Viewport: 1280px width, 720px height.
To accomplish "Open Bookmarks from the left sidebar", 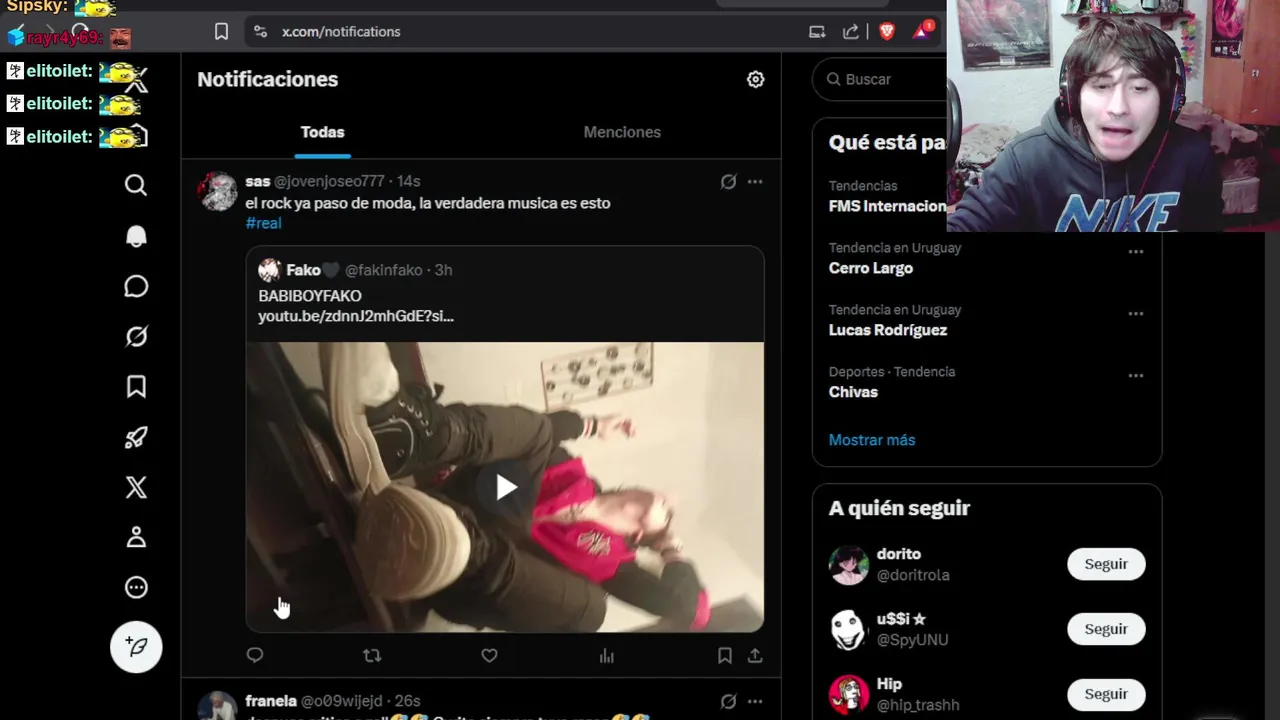I will [136, 387].
